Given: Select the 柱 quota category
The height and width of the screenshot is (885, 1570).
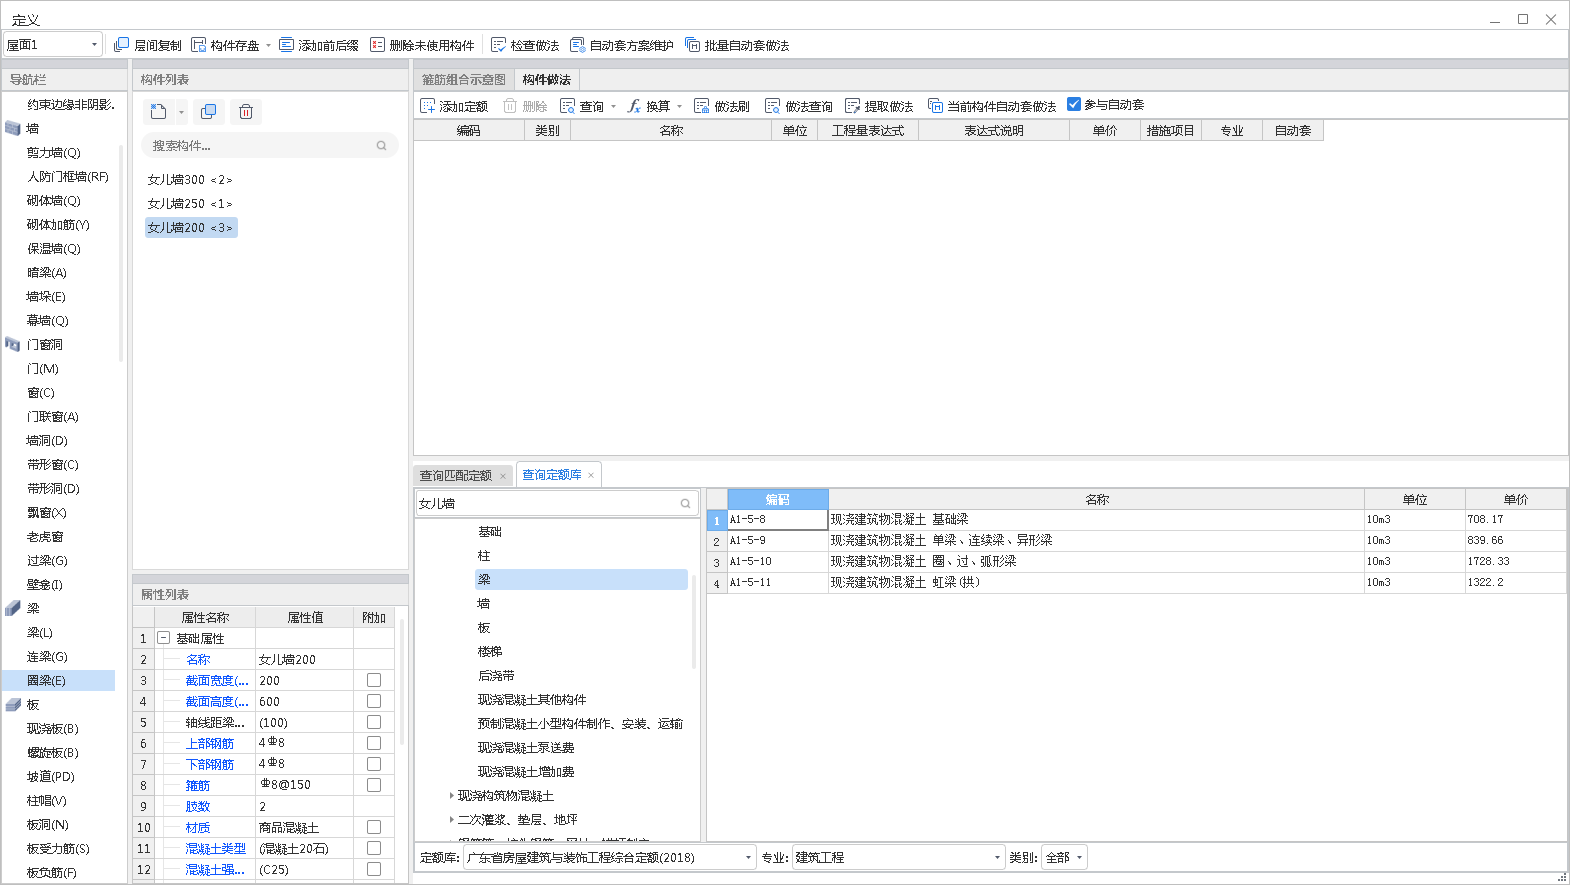Looking at the screenshot, I should click(x=484, y=556).
